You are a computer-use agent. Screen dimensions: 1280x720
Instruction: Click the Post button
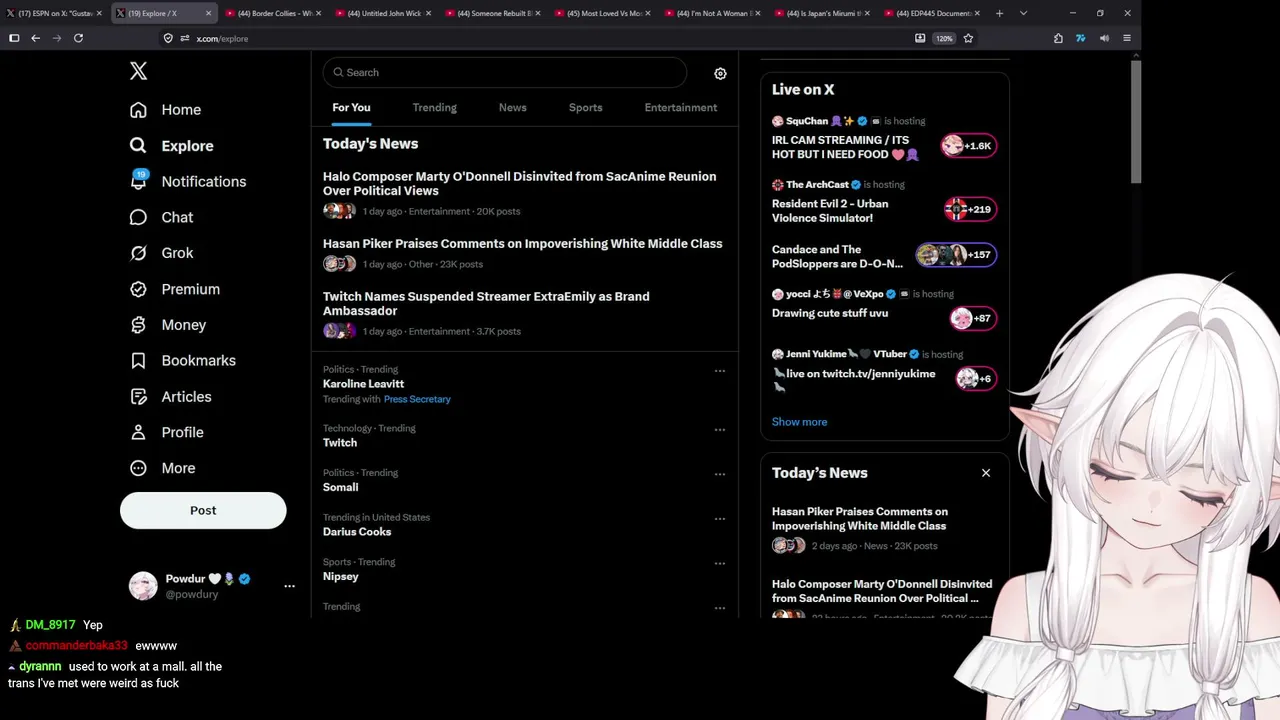[203, 510]
